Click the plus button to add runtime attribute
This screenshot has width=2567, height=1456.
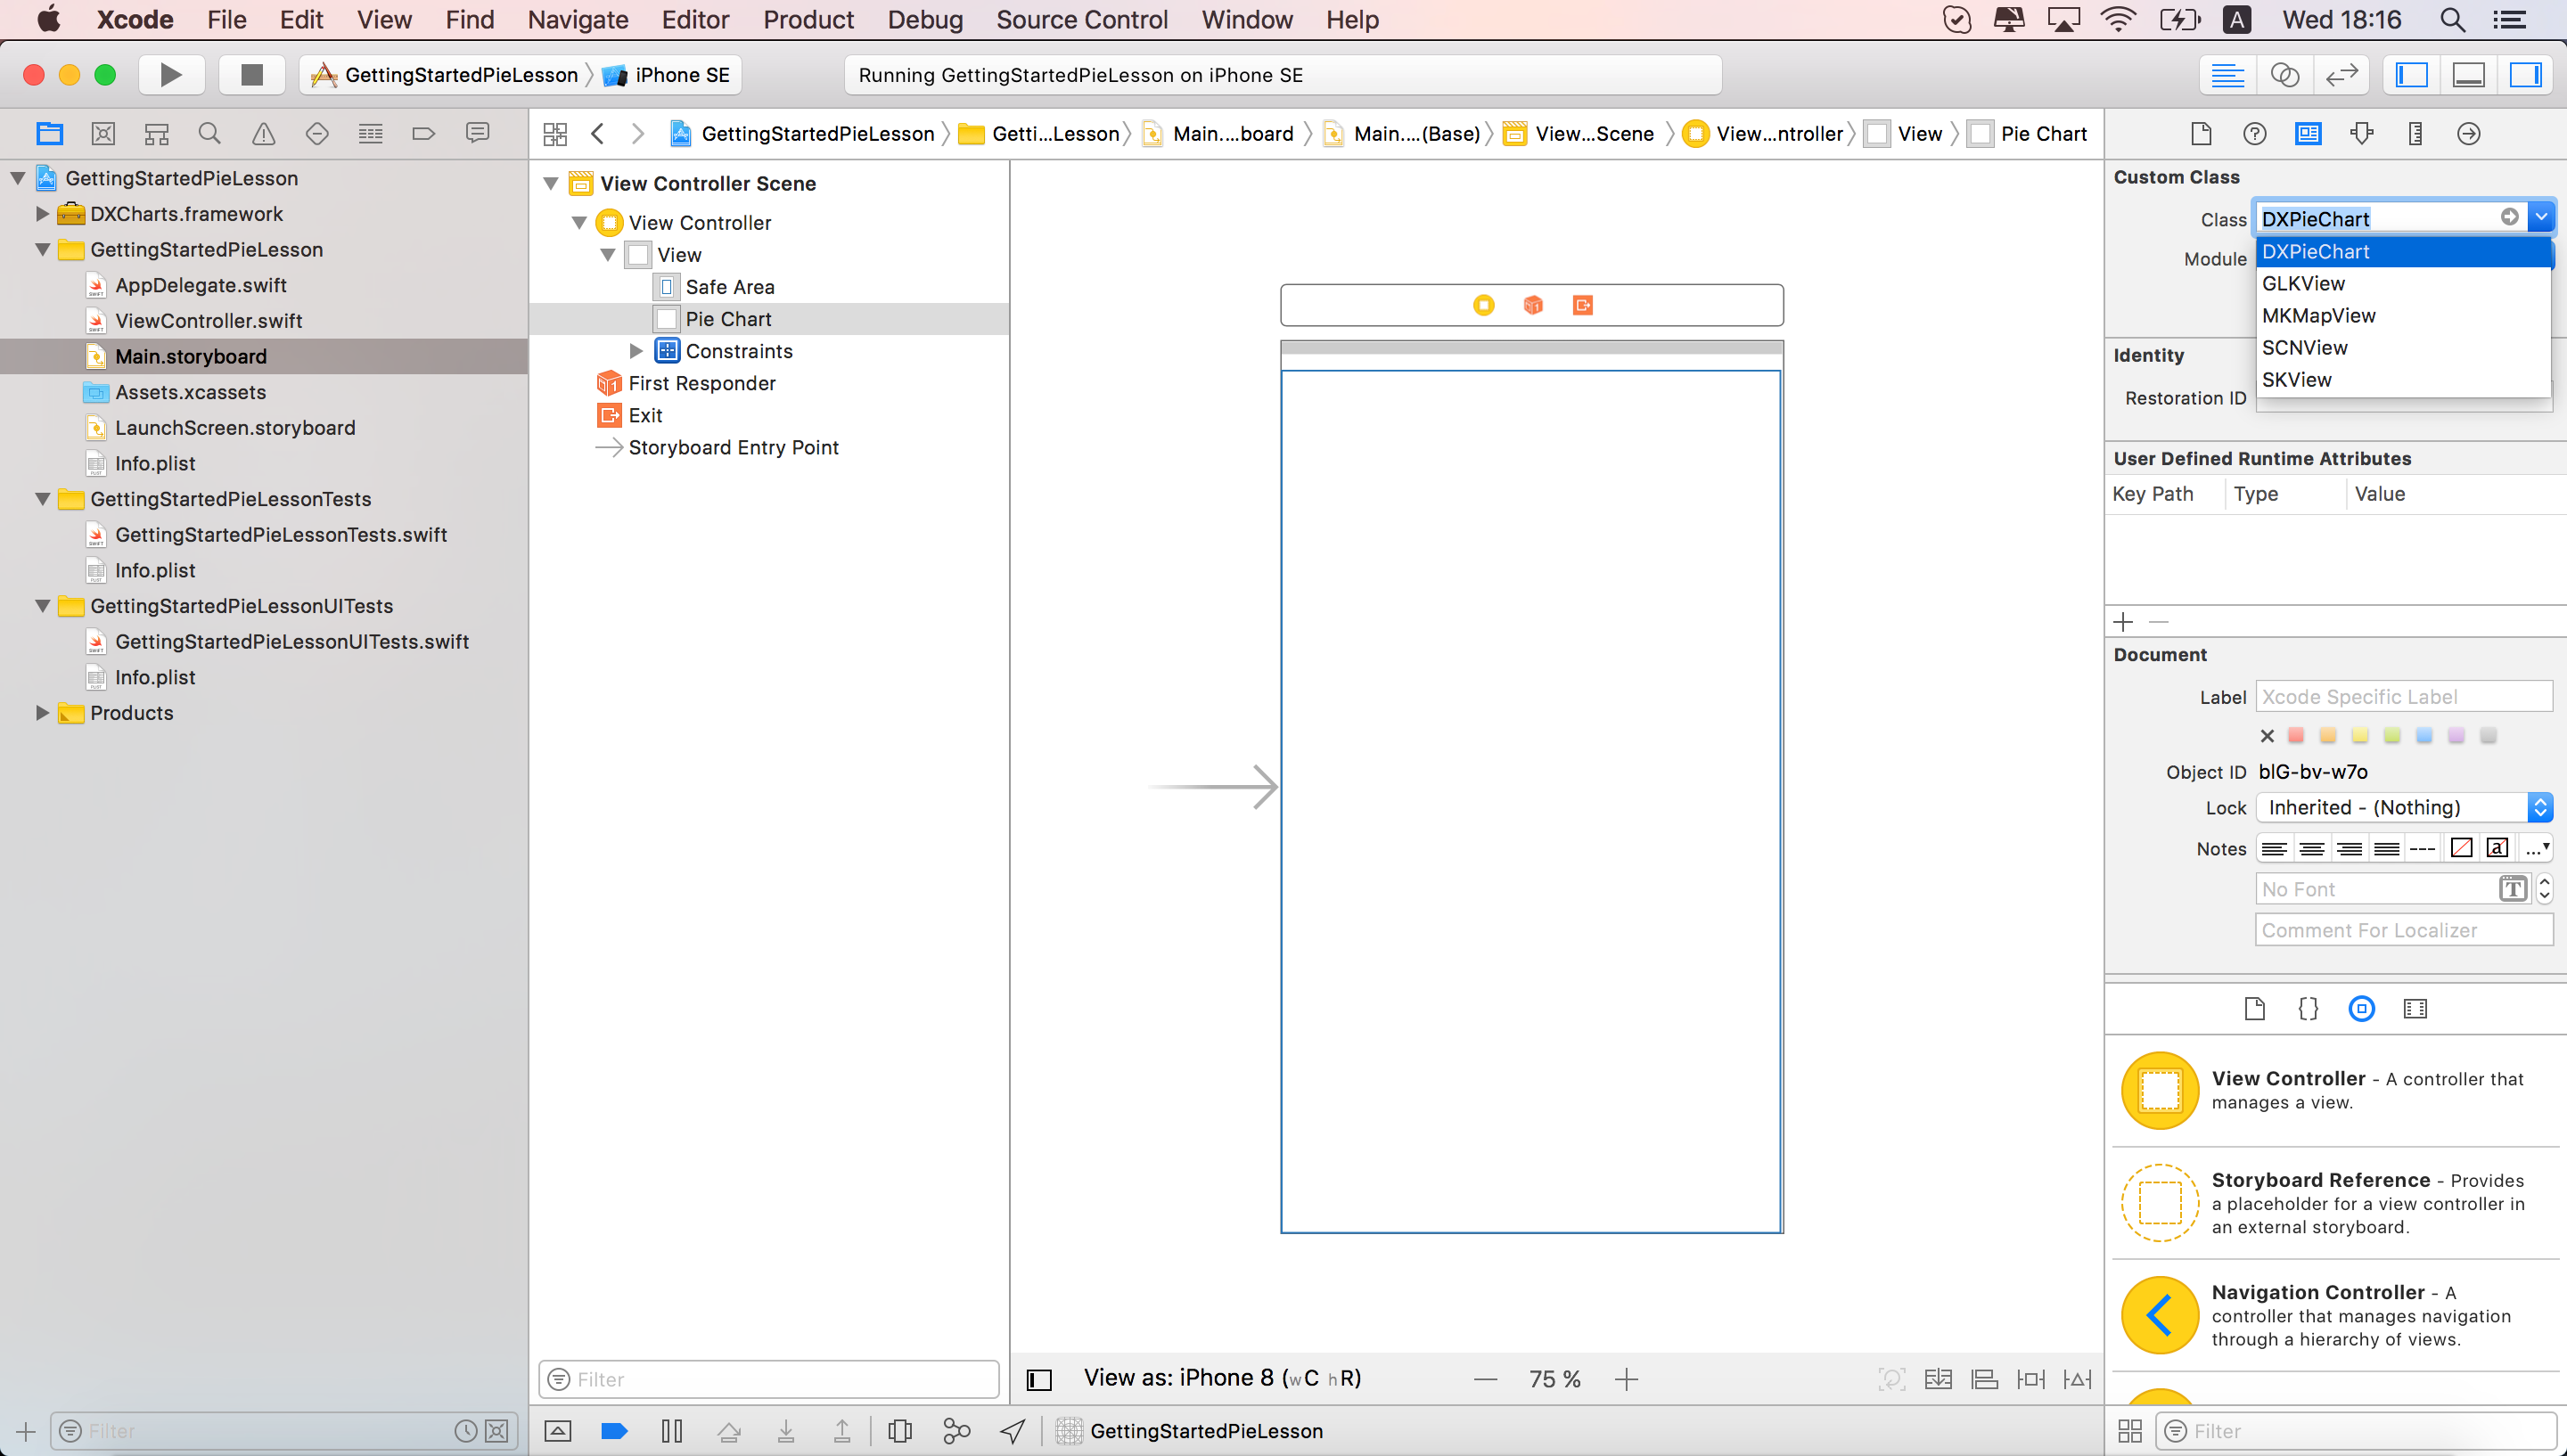point(2123,622)
